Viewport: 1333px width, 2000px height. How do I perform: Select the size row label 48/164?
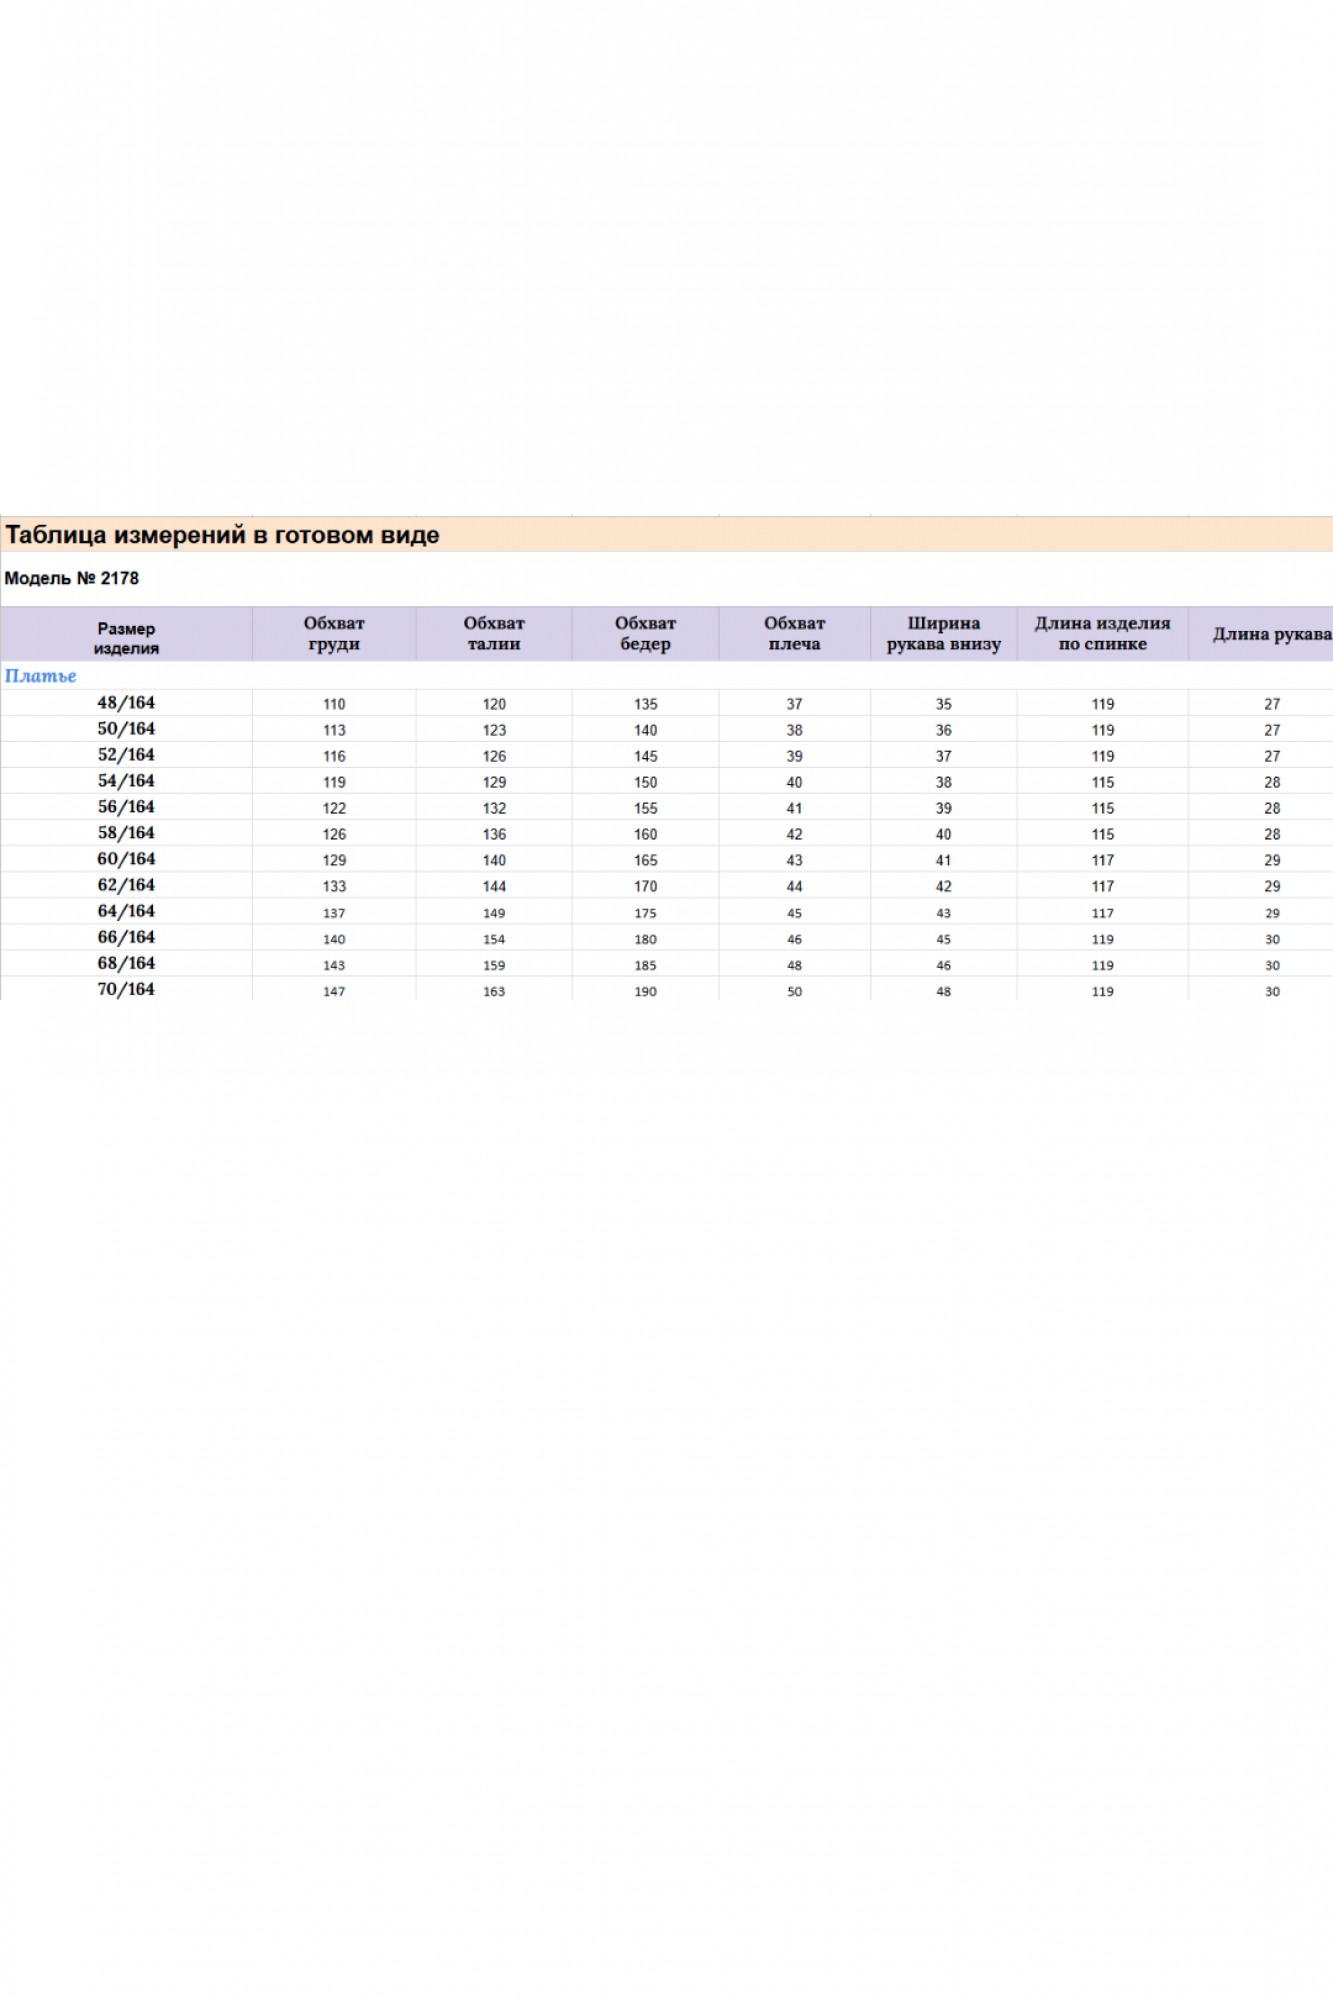(x=126, y=703)
